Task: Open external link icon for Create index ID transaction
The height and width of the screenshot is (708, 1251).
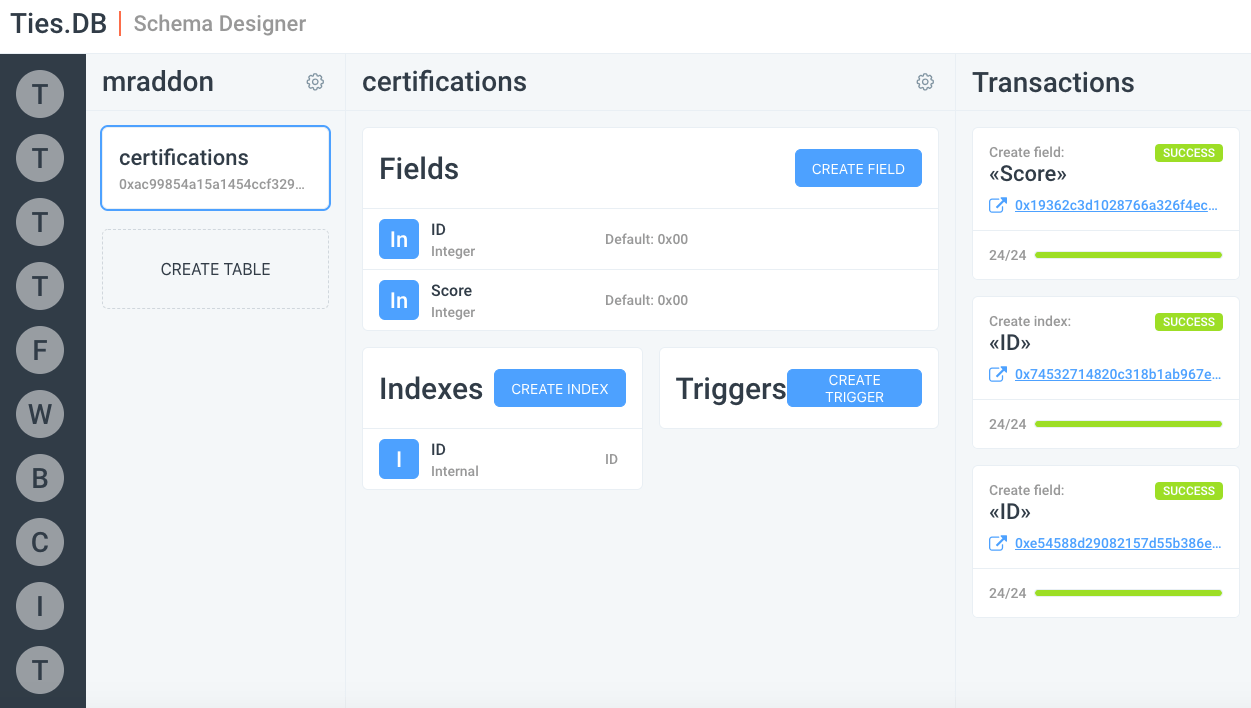Action: [997, 374]
